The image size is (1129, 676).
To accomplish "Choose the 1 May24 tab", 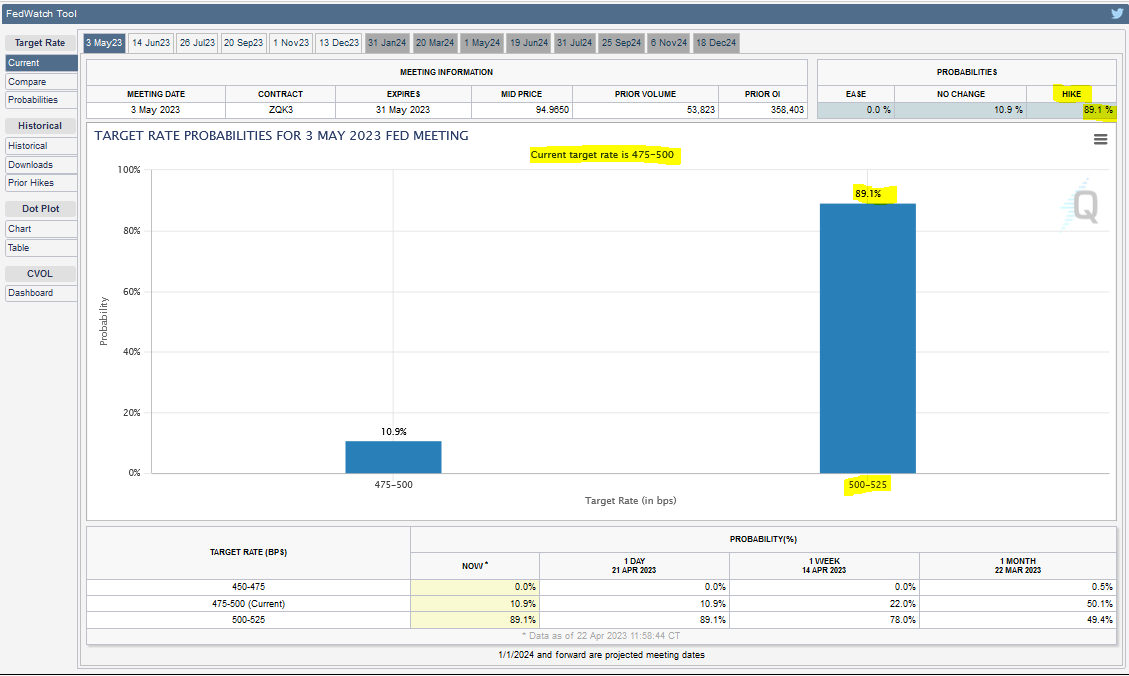I will tap(482, 42).
